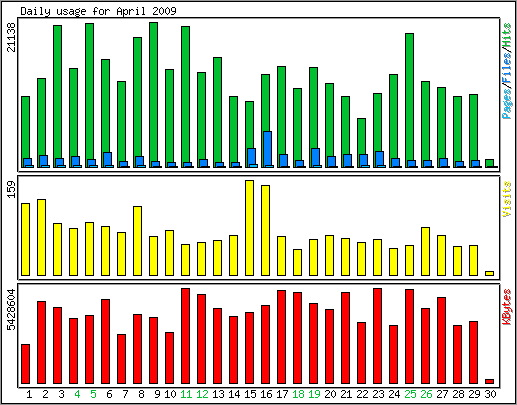Viewport: 517px width, 405px height.
Task: Click day label 21 on the x-axis
Action: point(346,394)
